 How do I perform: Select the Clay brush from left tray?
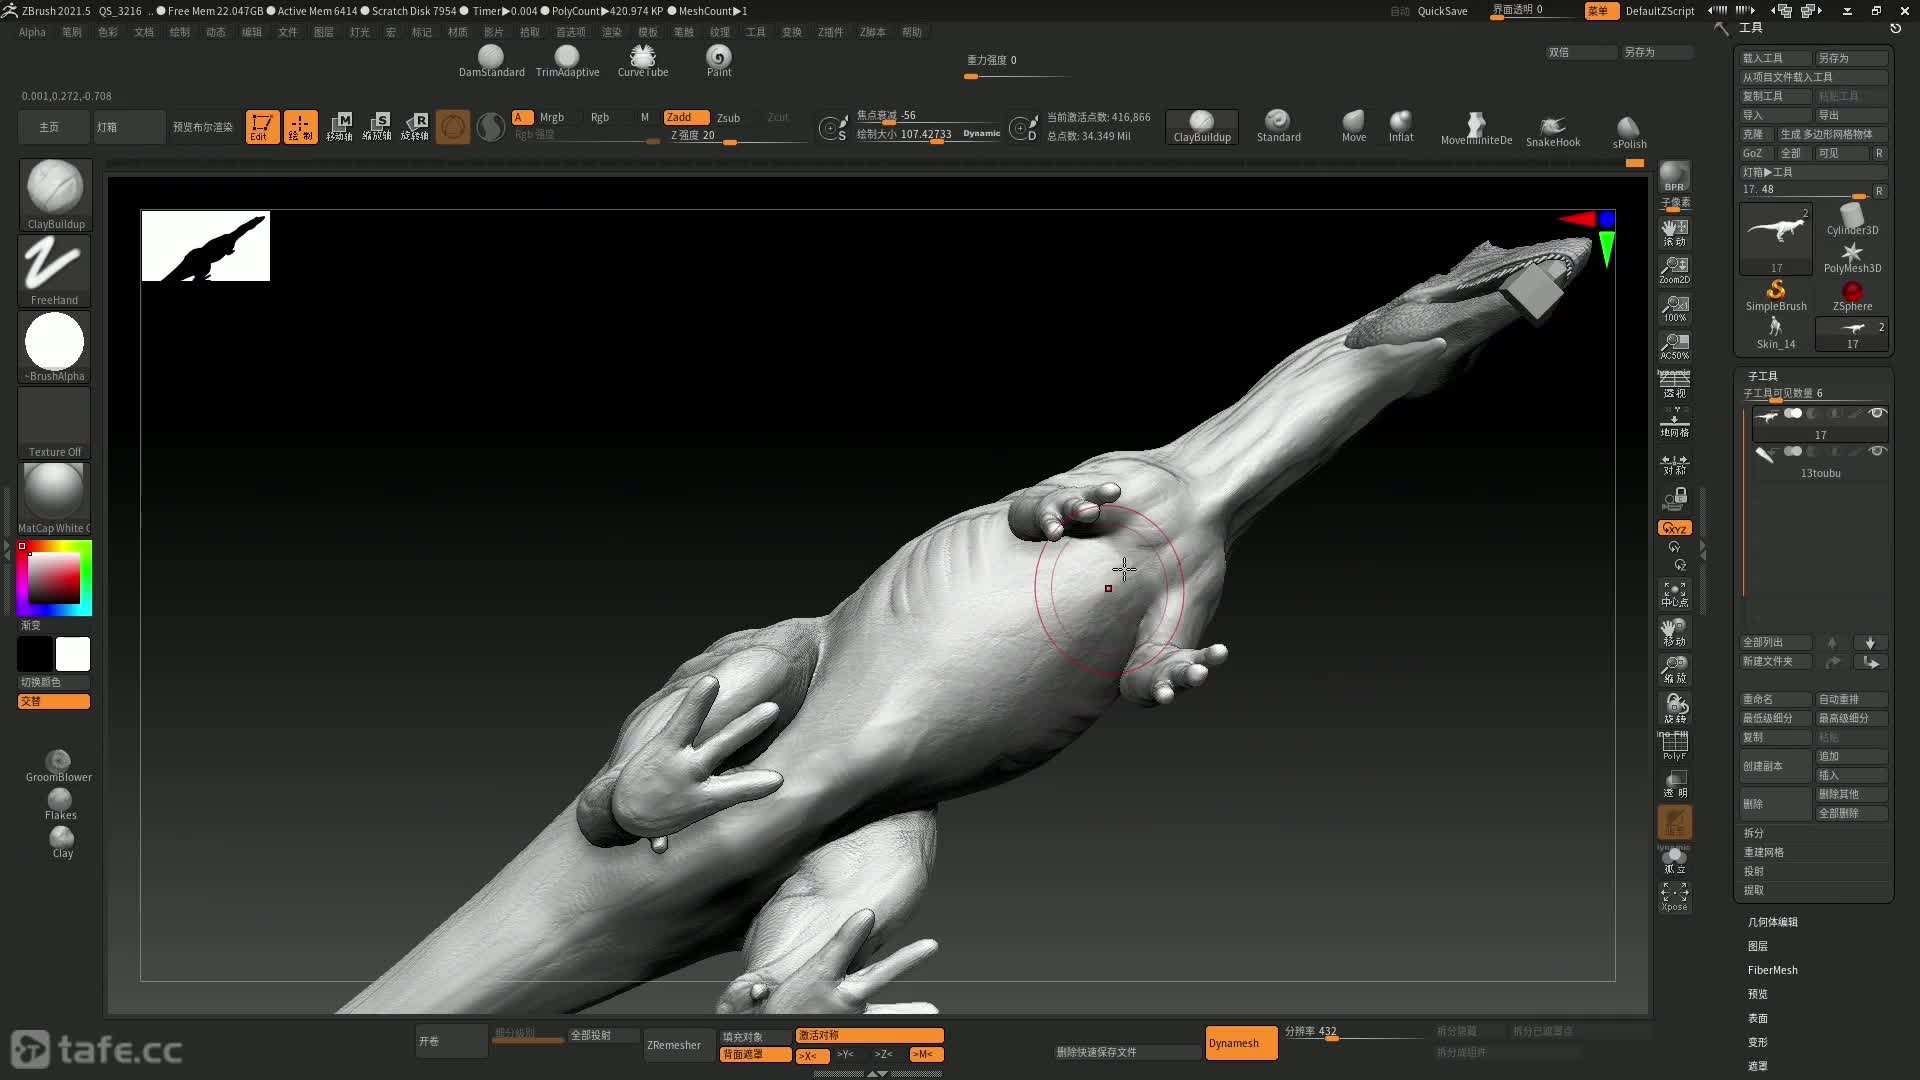click(62, 843)
